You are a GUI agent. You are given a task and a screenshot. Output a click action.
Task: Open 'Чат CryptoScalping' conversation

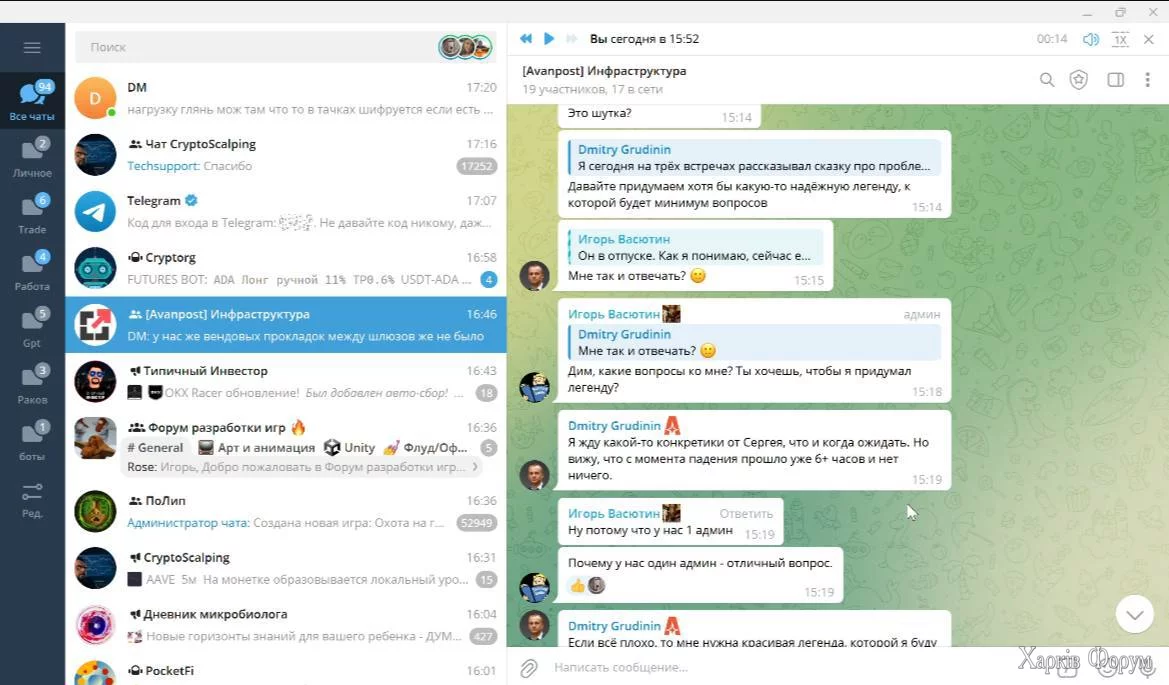coord(286,154)
